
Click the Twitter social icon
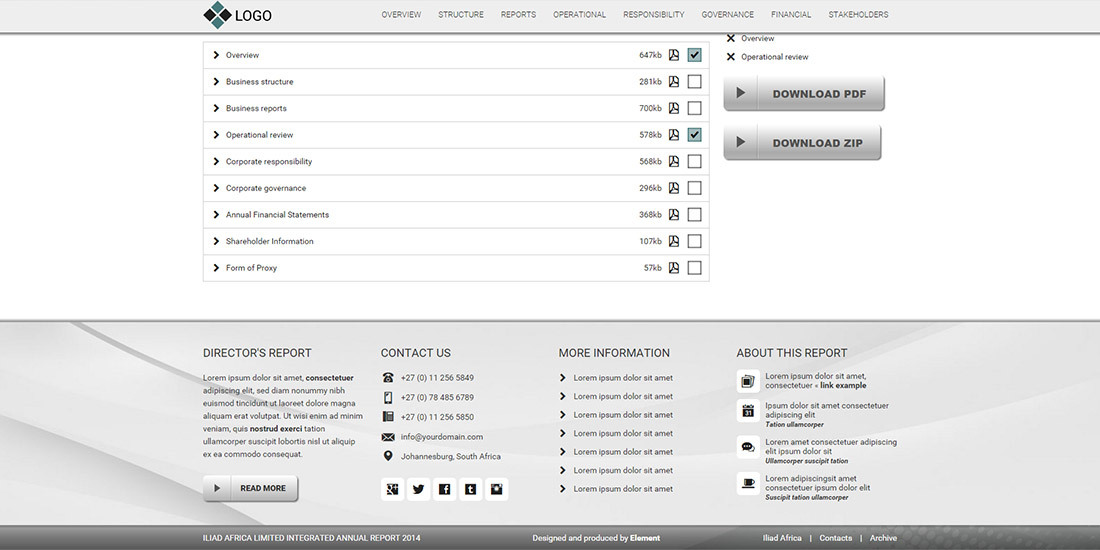coord(418,489)
